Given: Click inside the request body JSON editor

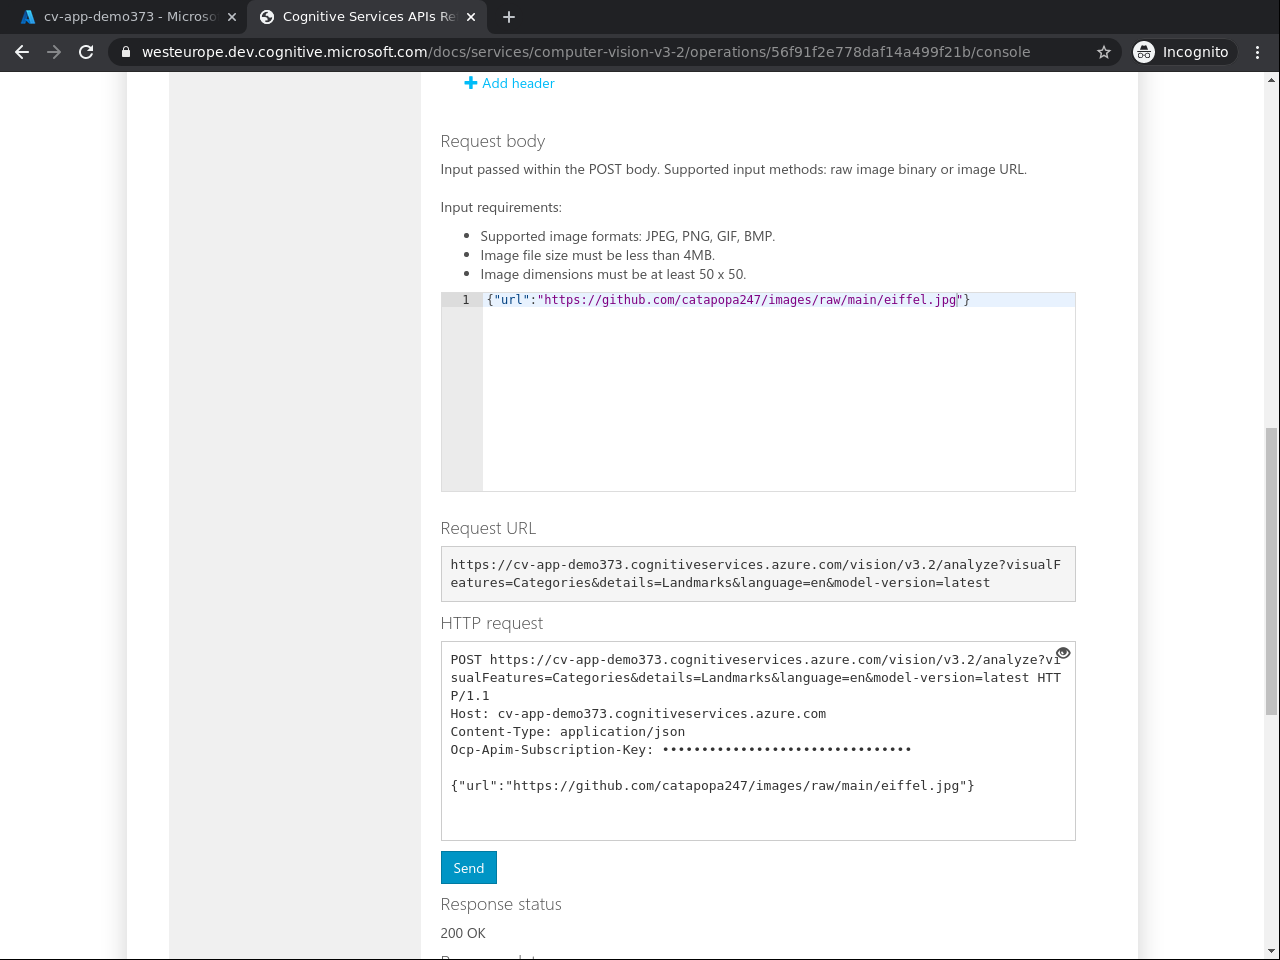Looking at the screenshot, I should pos(778,392).
